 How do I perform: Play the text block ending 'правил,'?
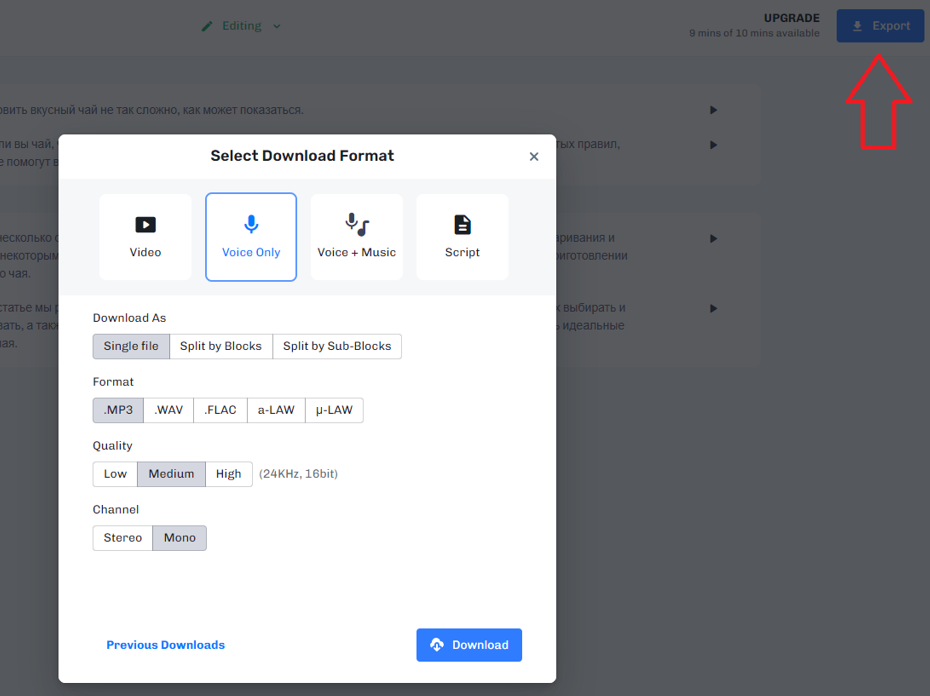pyautogui.click(x=714, y=145)
